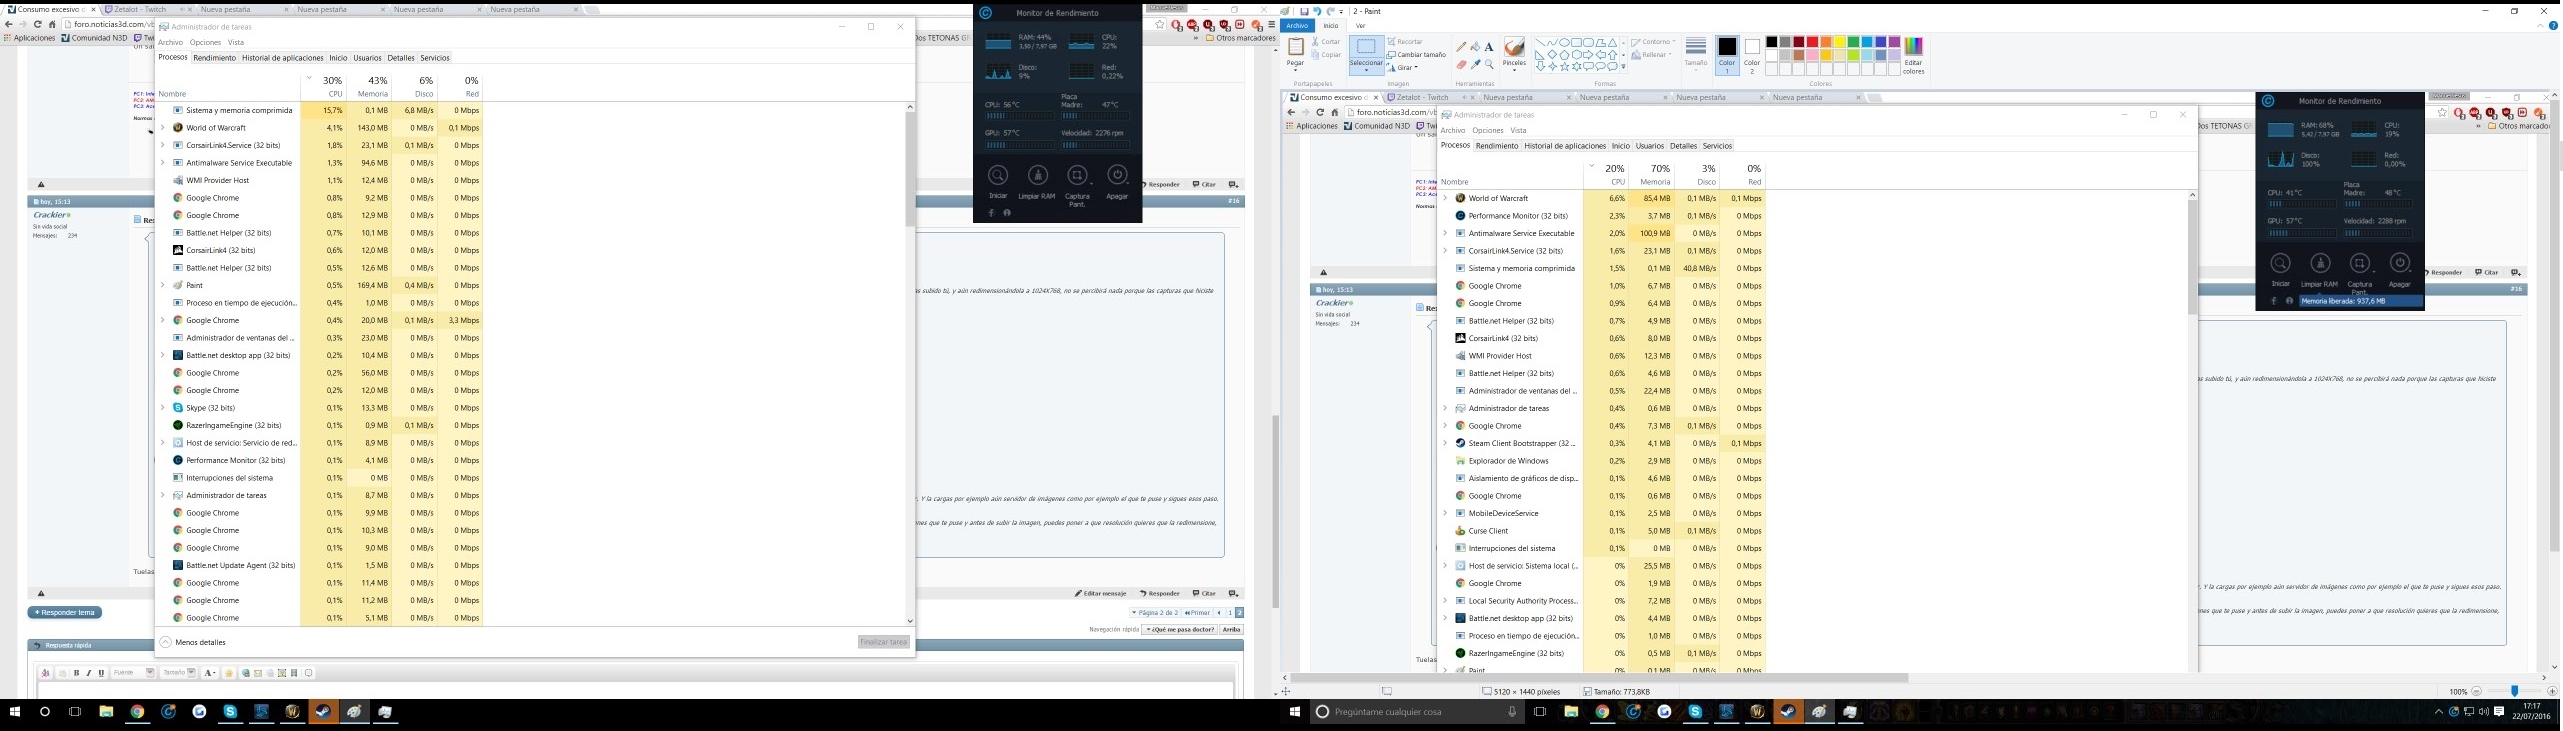Screen dimensions: 2563x731
Task: Open Cambiar tamaño in Paint's ribbon
Action: click(x=1417, y=55)
